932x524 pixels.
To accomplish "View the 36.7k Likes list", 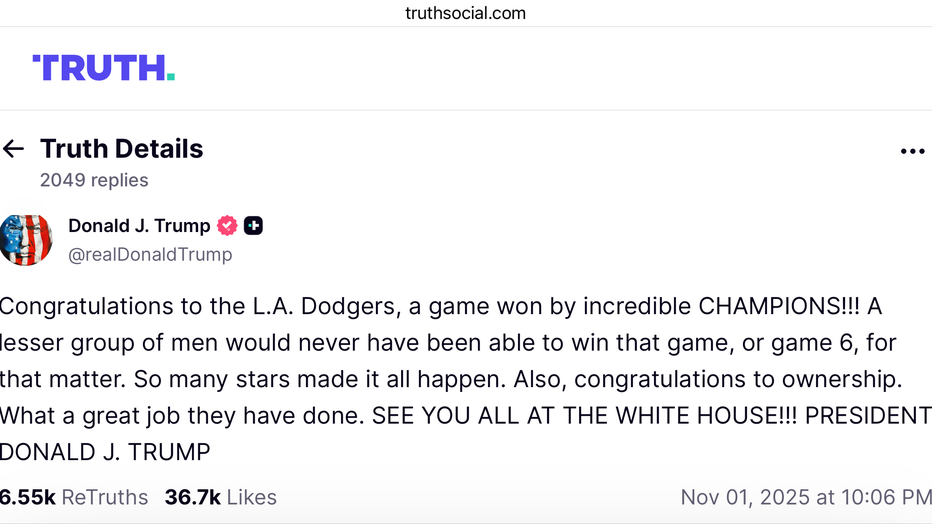I will pos(220,497).
